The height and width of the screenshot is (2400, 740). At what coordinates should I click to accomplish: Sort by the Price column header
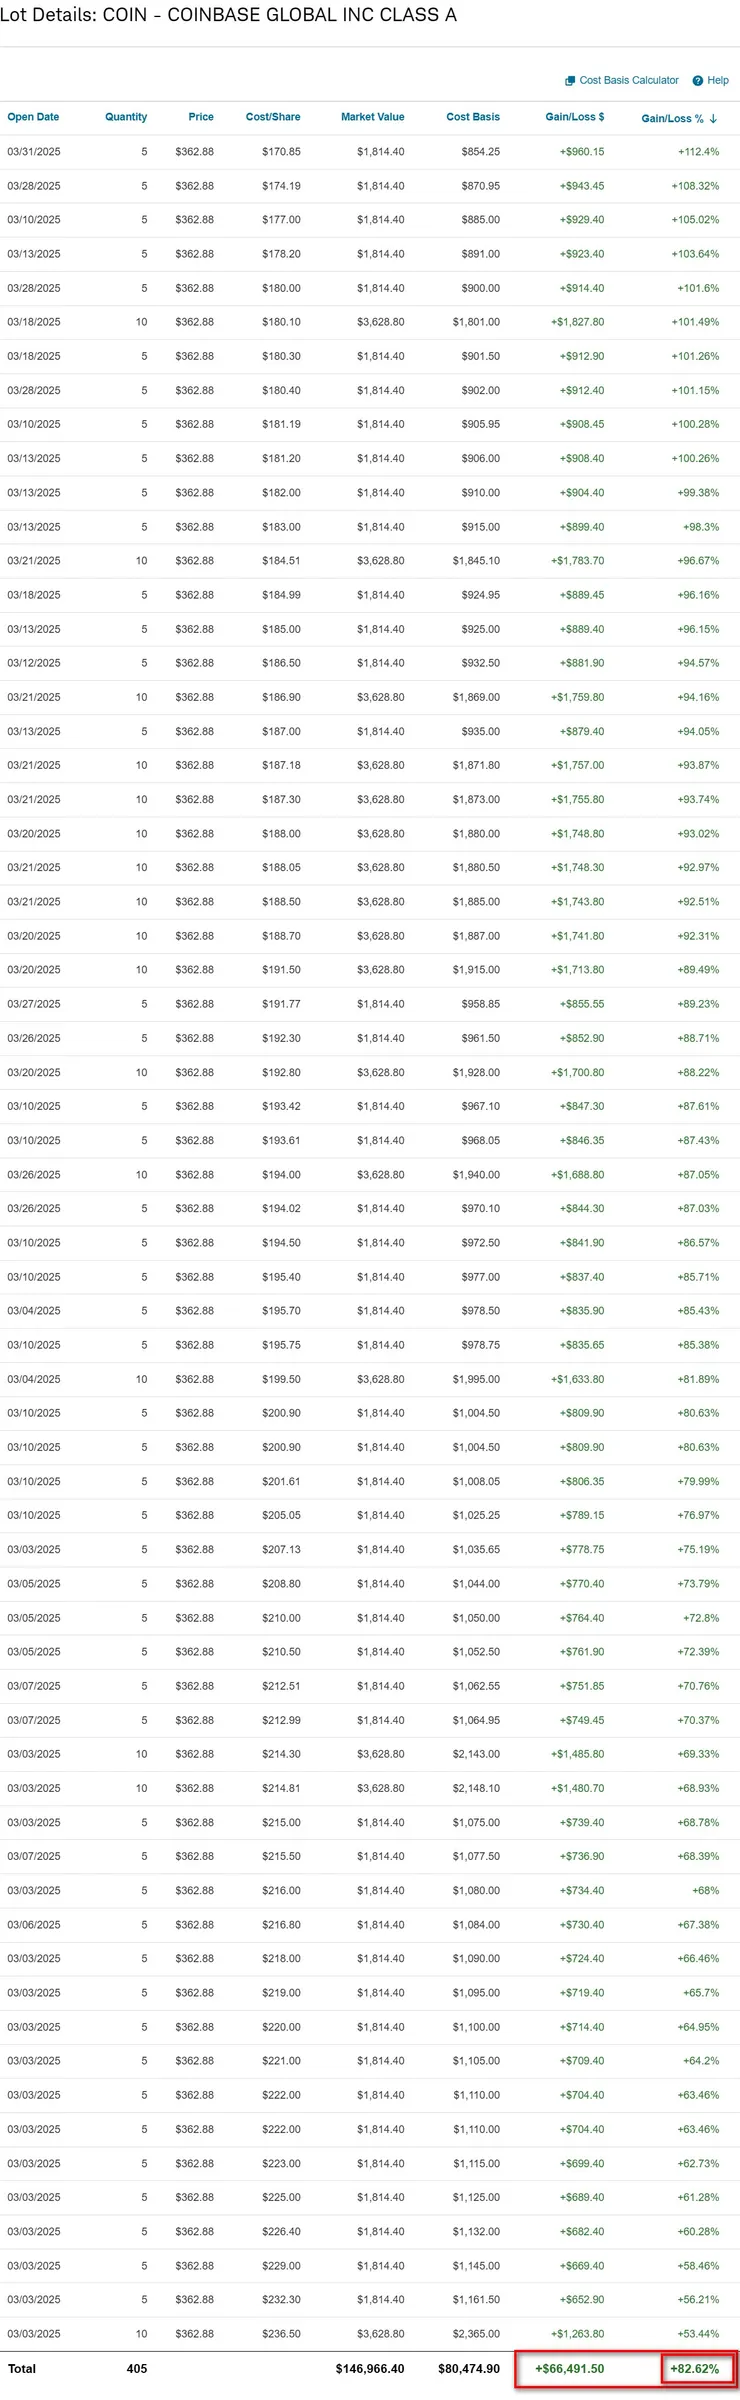(201, 117)
